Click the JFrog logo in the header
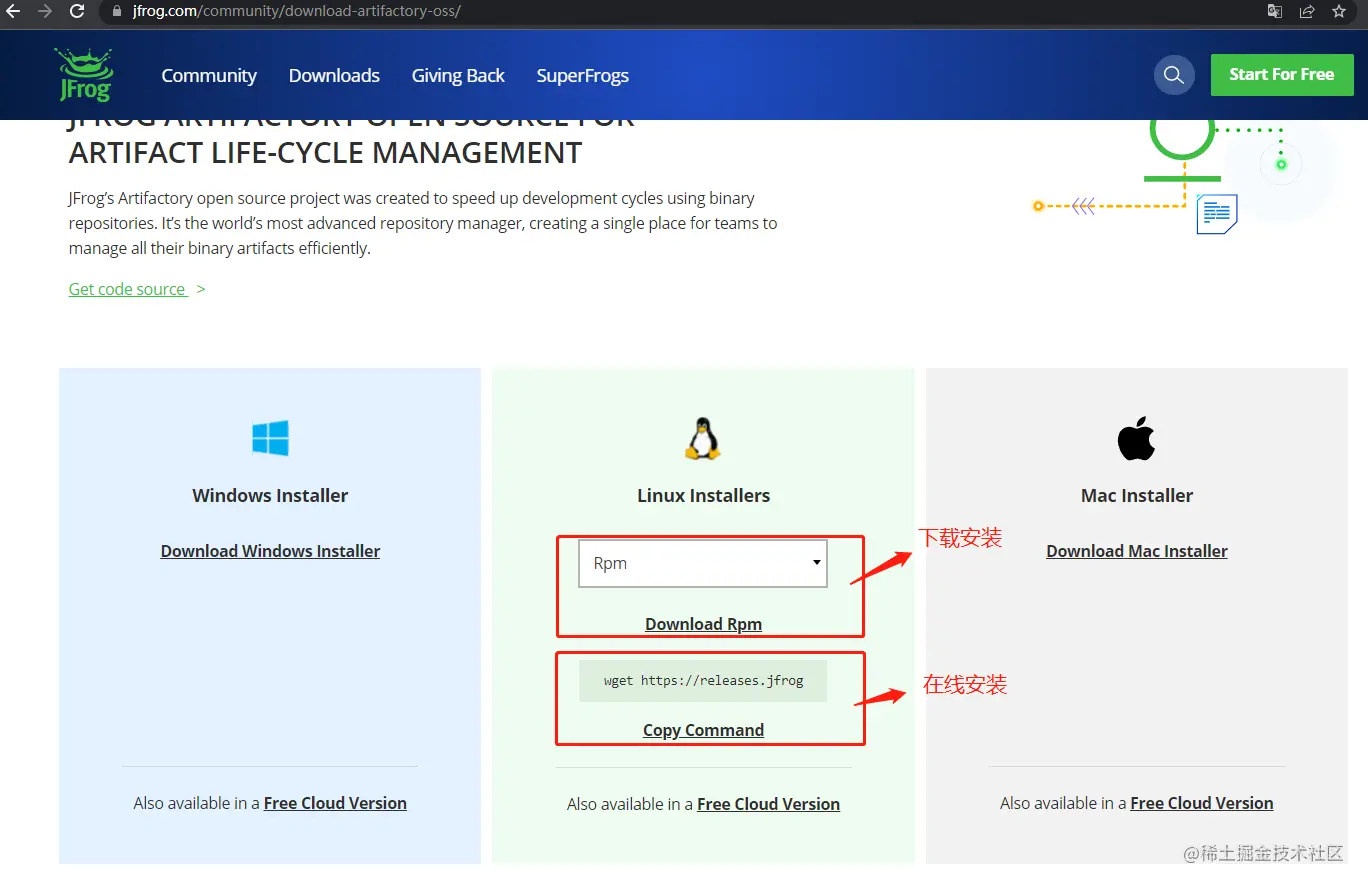This screenshot has width=1368, height=888. tap(84, 75)
